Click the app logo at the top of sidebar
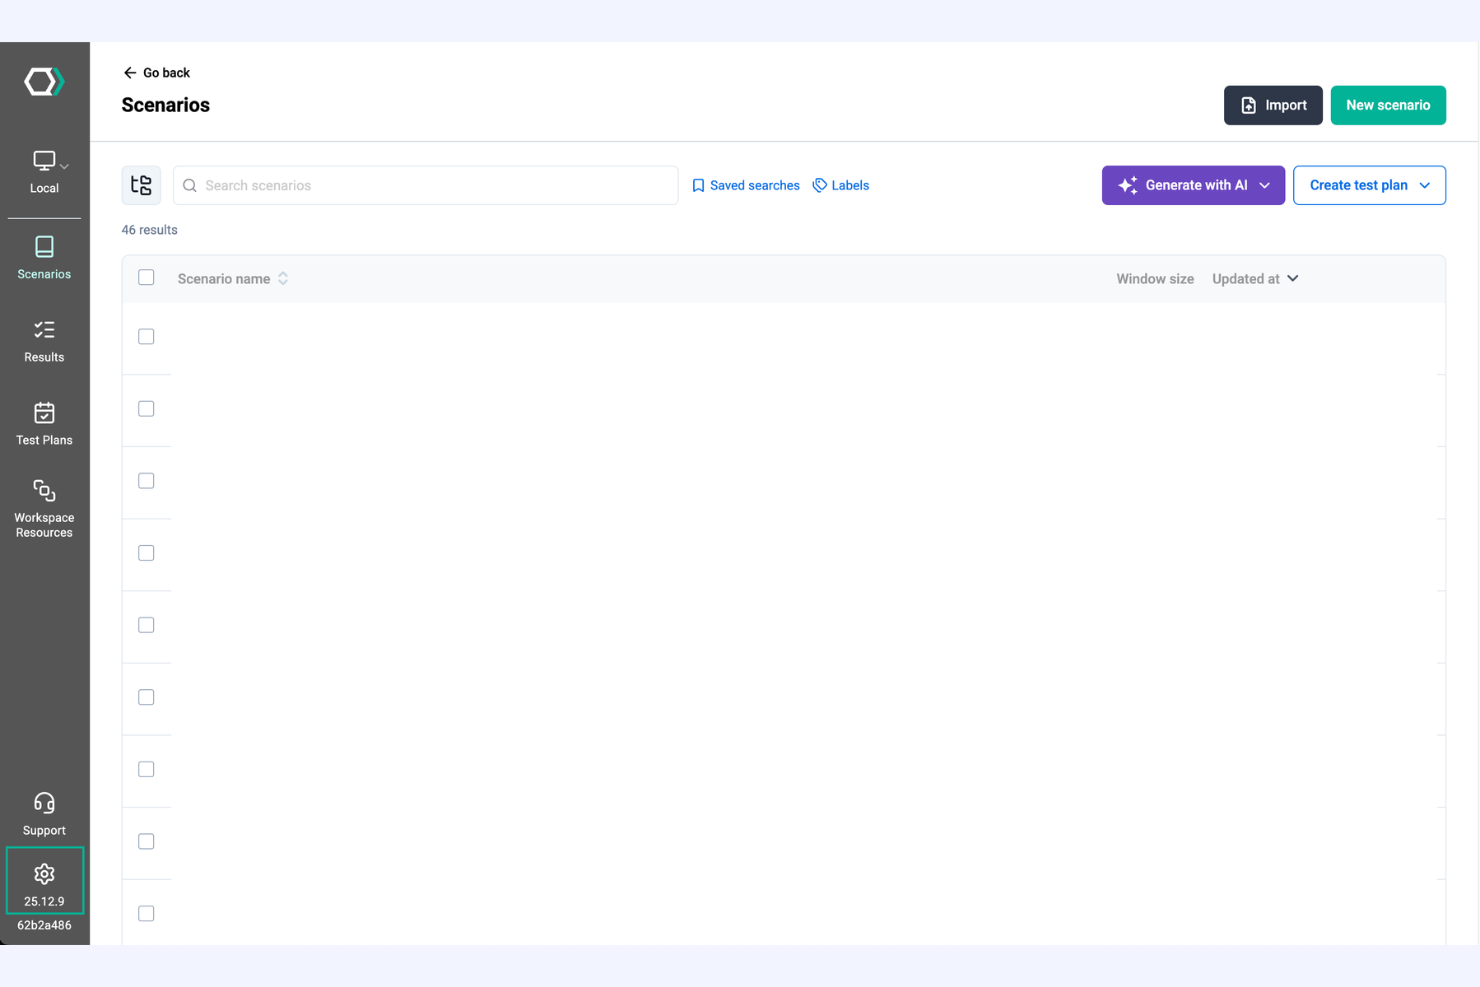The image size is (1480, 987). click(44, 81)
